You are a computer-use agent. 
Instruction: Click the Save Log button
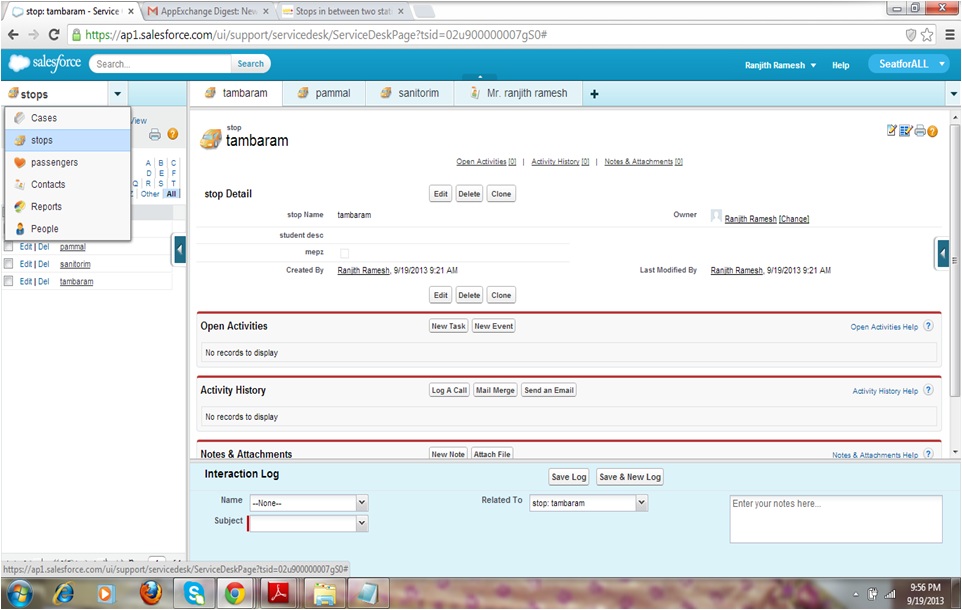[569, 477]
